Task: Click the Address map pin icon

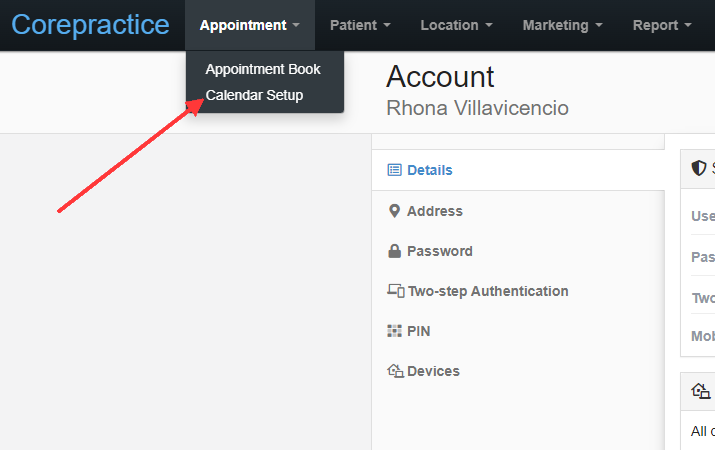Action: [394, 211]
